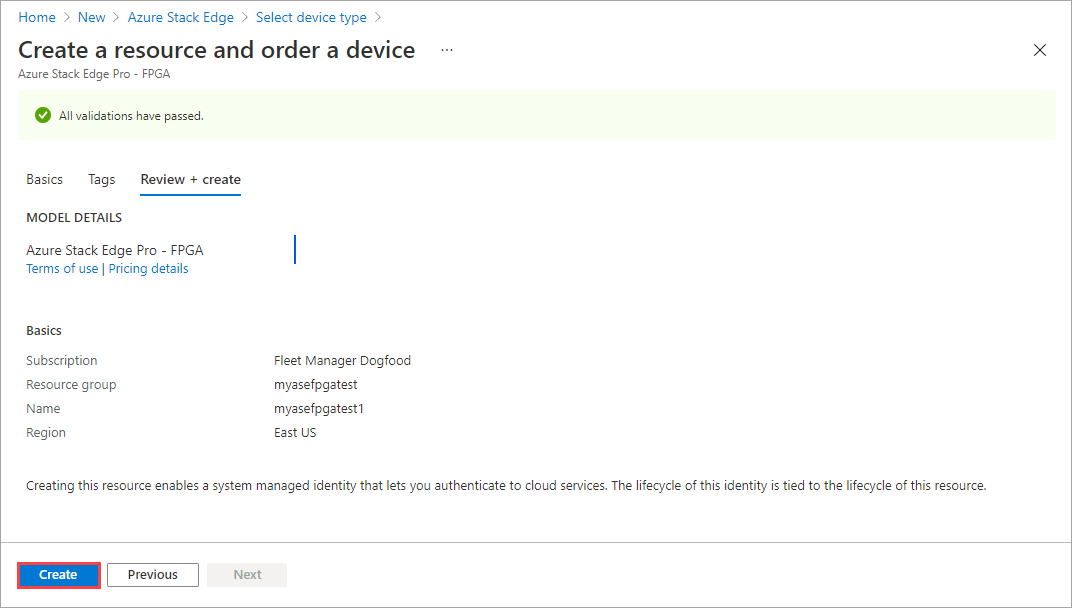1072x608 pixels.
Task: Click the East US region value
Action: [x=297, y=432]
